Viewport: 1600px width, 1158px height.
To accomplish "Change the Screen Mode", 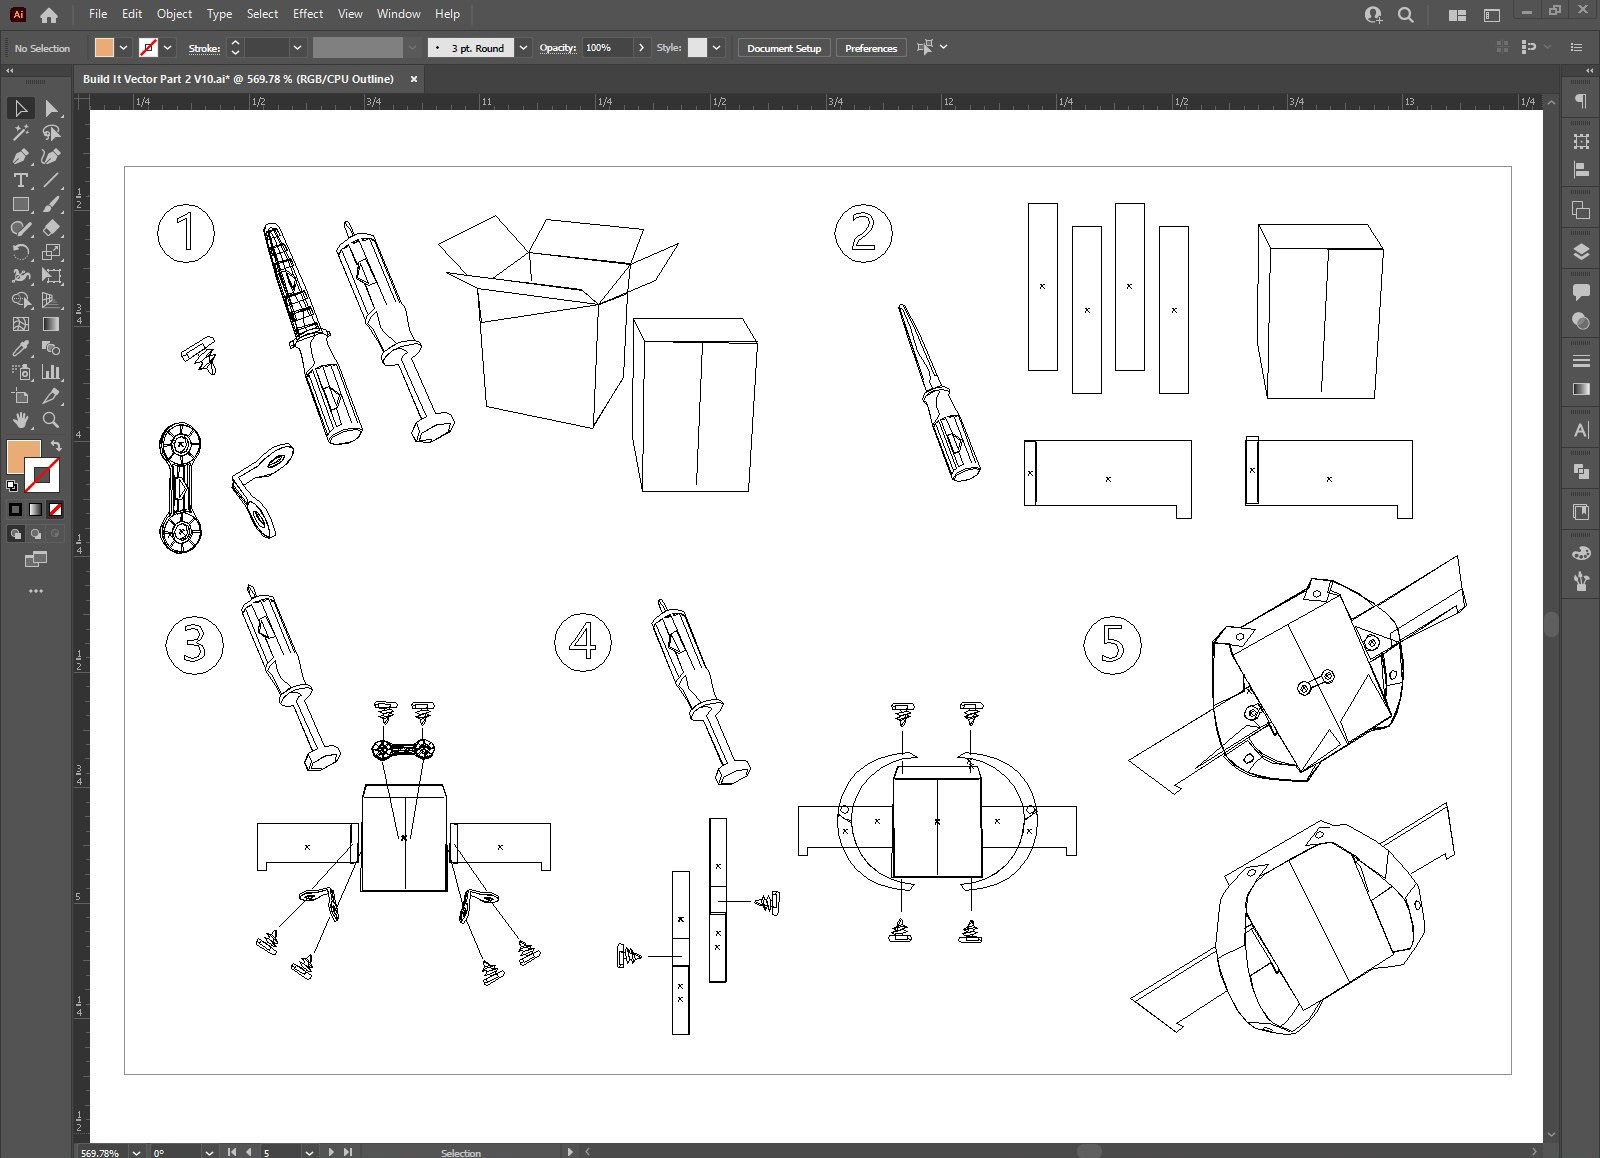I will coord(36,560).
